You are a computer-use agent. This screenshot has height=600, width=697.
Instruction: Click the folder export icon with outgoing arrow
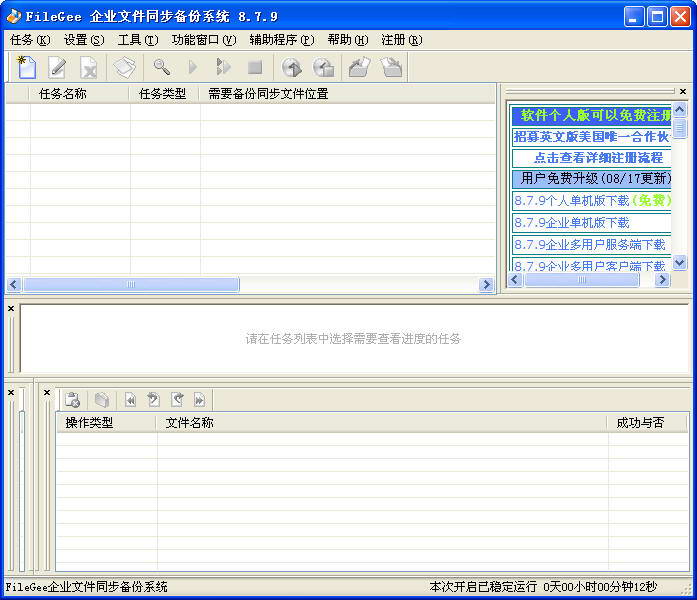pos(359,67)
